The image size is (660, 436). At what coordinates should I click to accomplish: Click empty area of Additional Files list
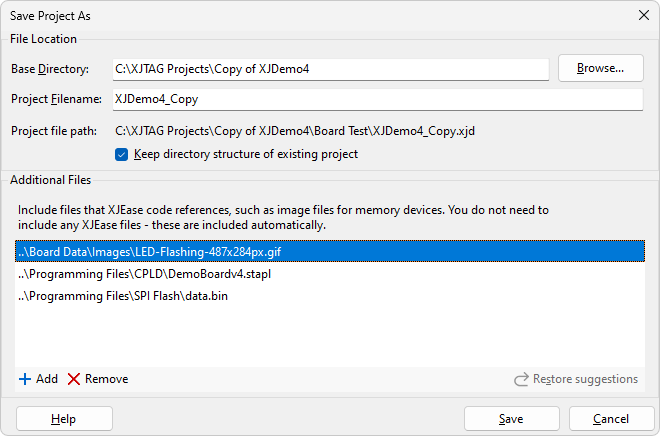tap(330, 335)
